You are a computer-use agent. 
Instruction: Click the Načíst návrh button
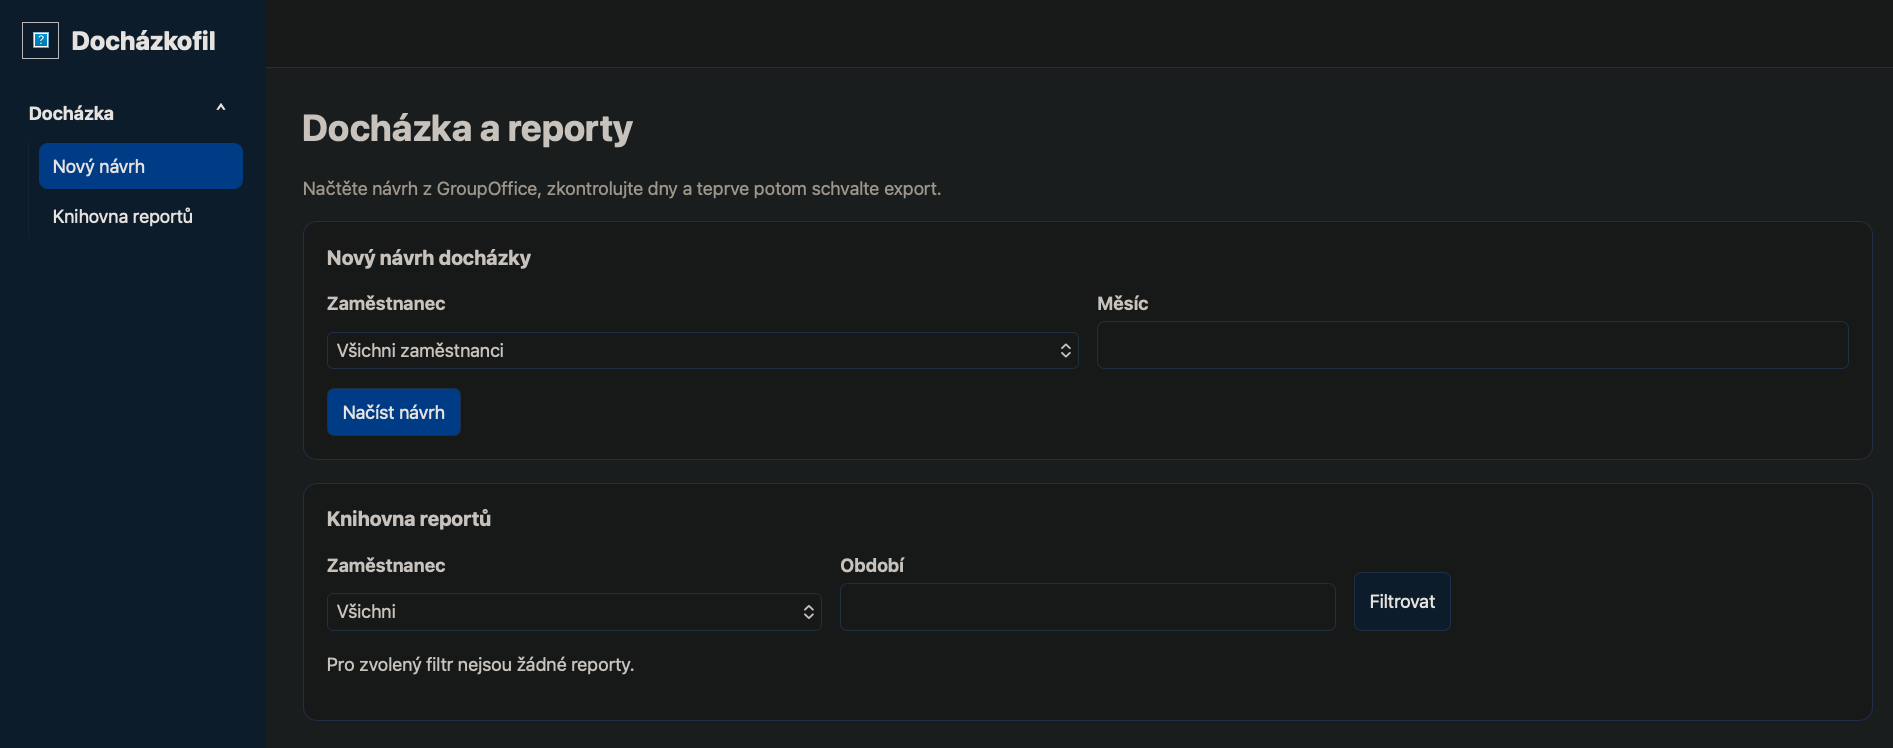(x=394, y=412)
